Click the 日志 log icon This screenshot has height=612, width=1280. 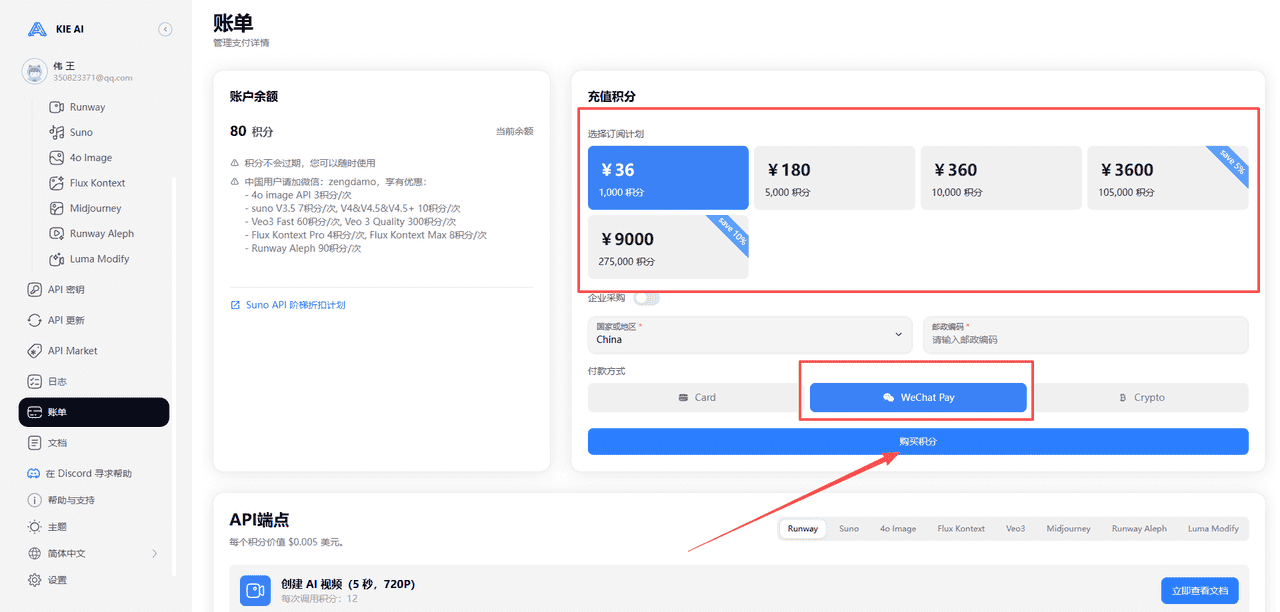coord(34,382)
